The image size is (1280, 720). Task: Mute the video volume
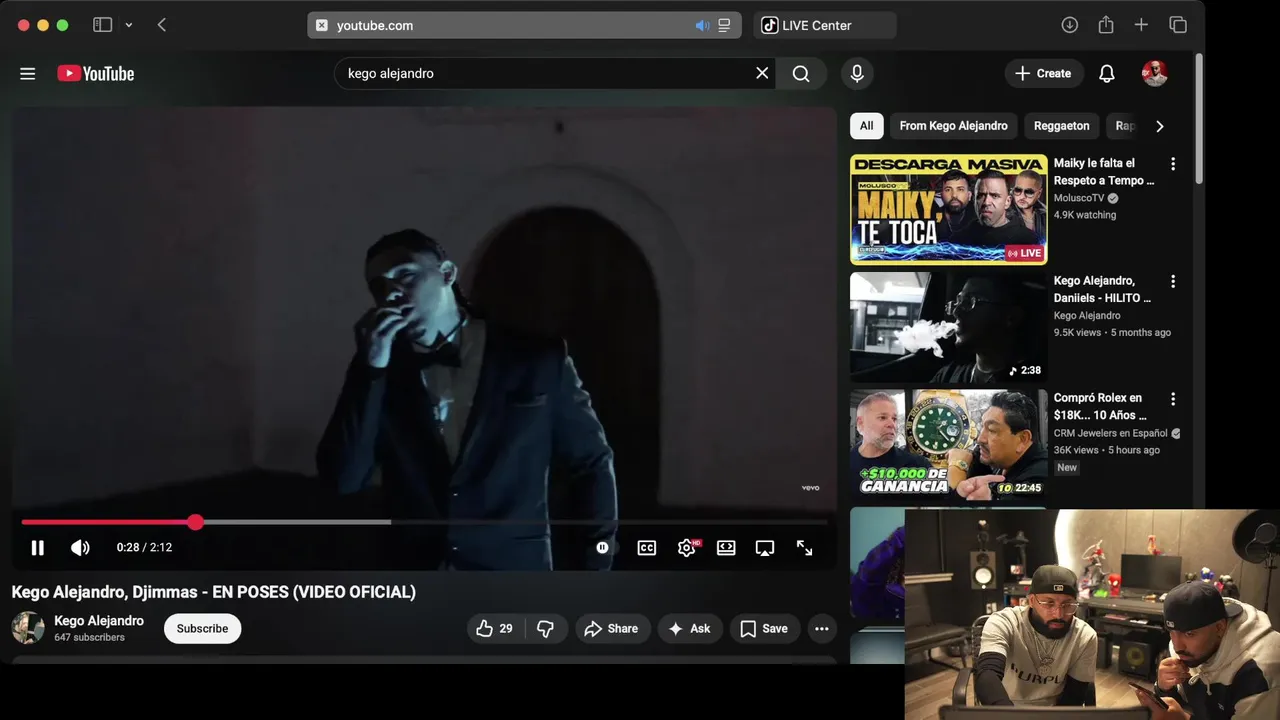click(80, 548)
